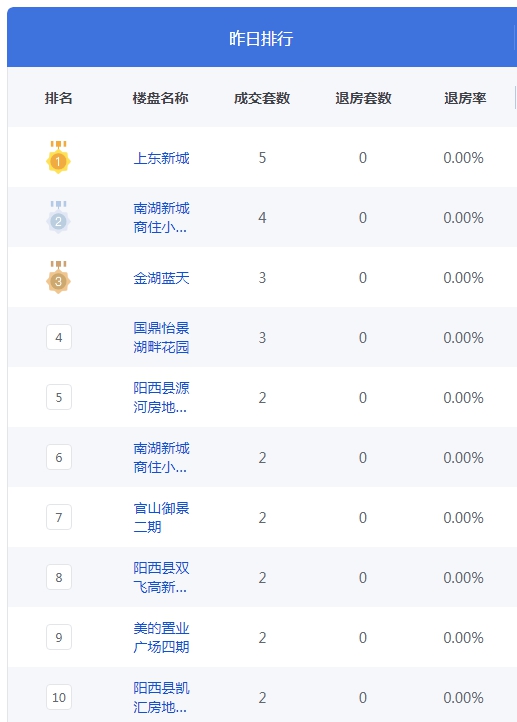The width and height of the screenshot is (517, 722).
Task: Click the 退房率 column header
Action: coord(465,98)
